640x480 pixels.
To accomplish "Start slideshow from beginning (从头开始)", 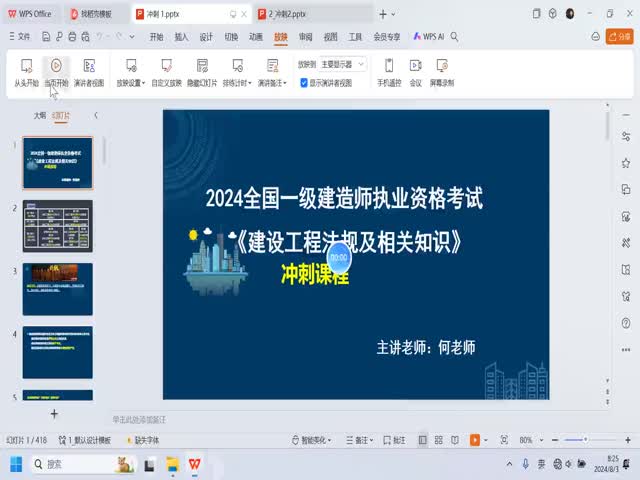I will (x=27, y=73).
